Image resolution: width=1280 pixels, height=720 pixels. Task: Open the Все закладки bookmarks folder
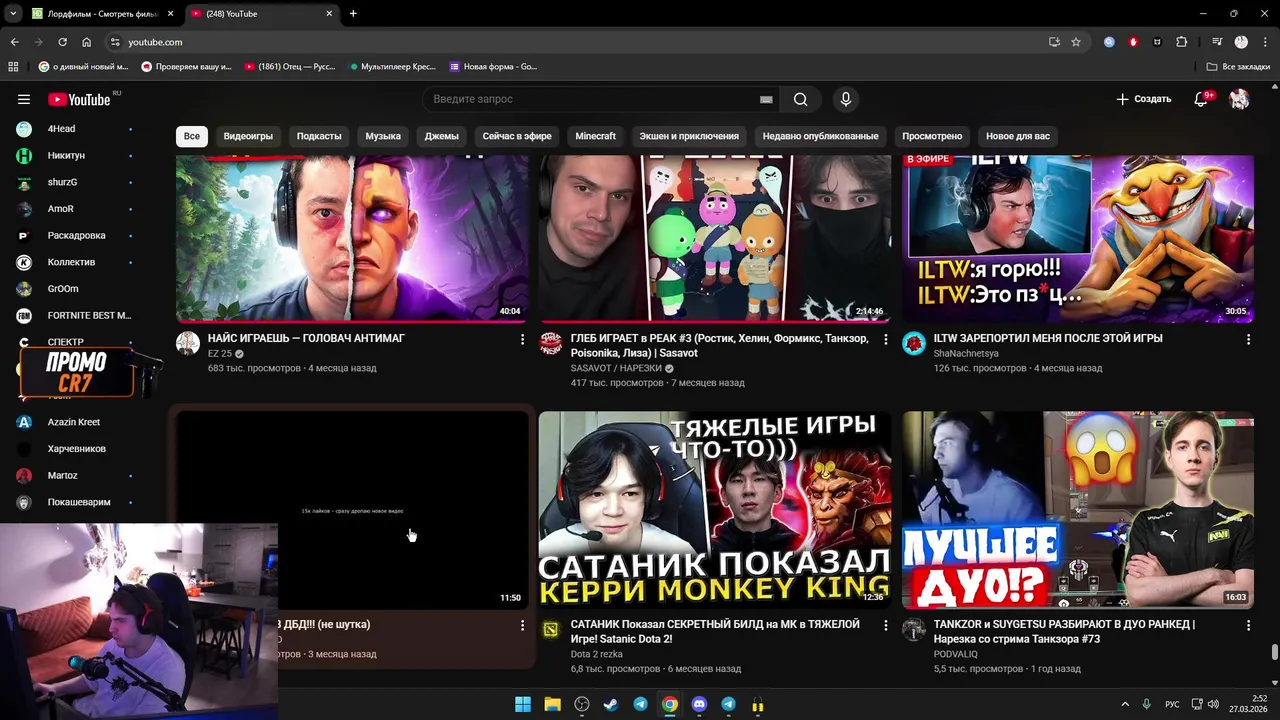1238,67
